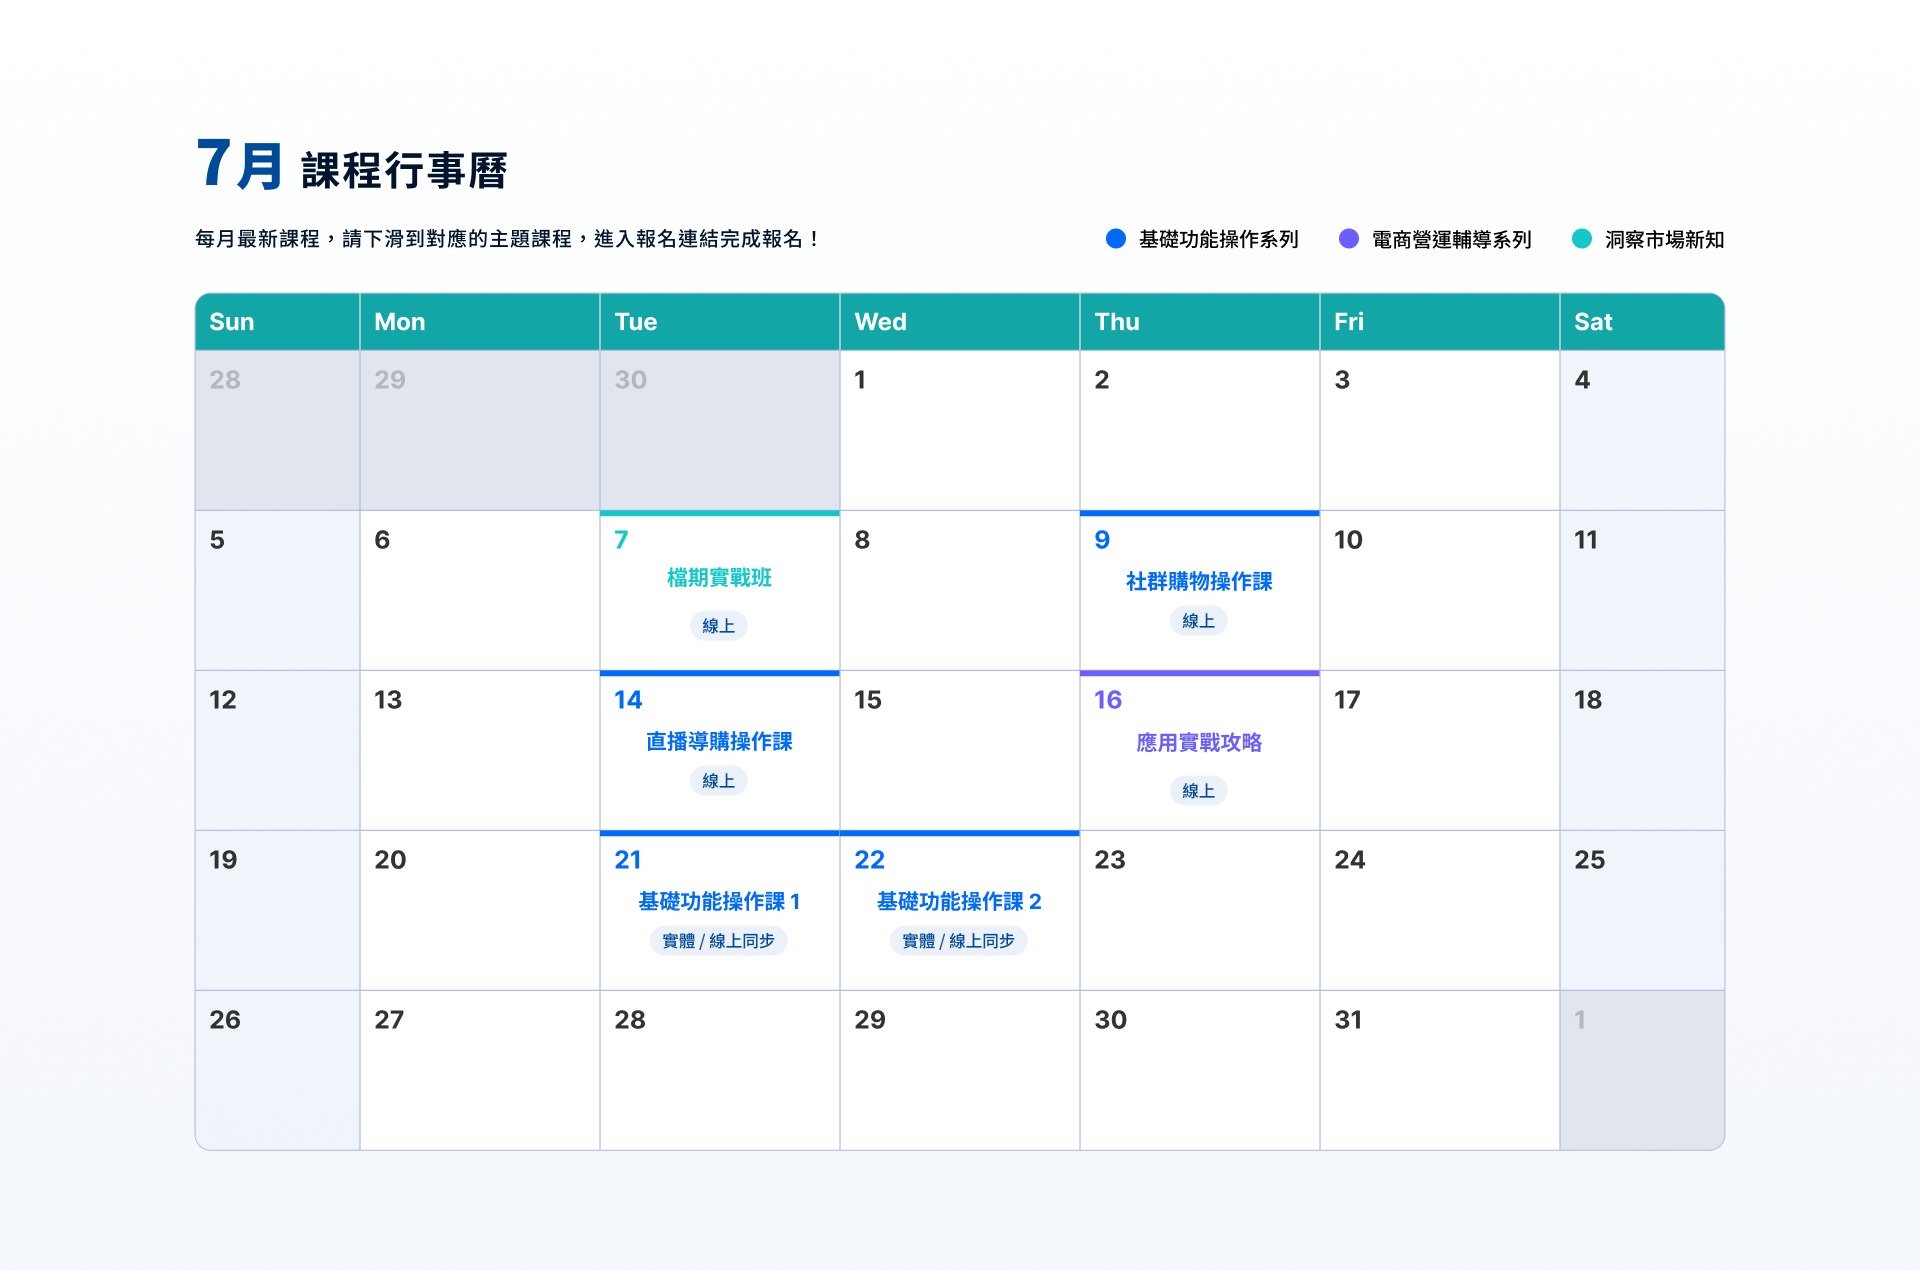Select the July 27 date cell
Viewport: 1920px width, 1271px height.
(480, 1070)
